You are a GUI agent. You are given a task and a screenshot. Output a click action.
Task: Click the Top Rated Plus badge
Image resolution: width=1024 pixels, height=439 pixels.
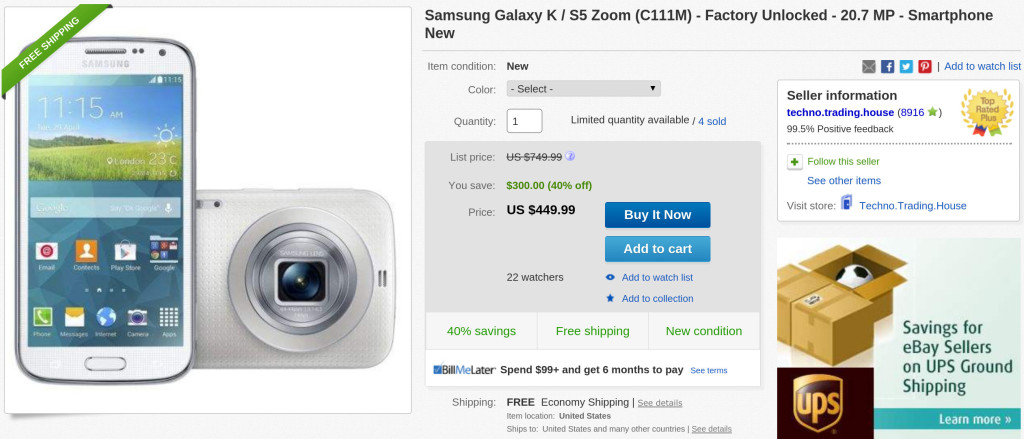pos(987,111)
